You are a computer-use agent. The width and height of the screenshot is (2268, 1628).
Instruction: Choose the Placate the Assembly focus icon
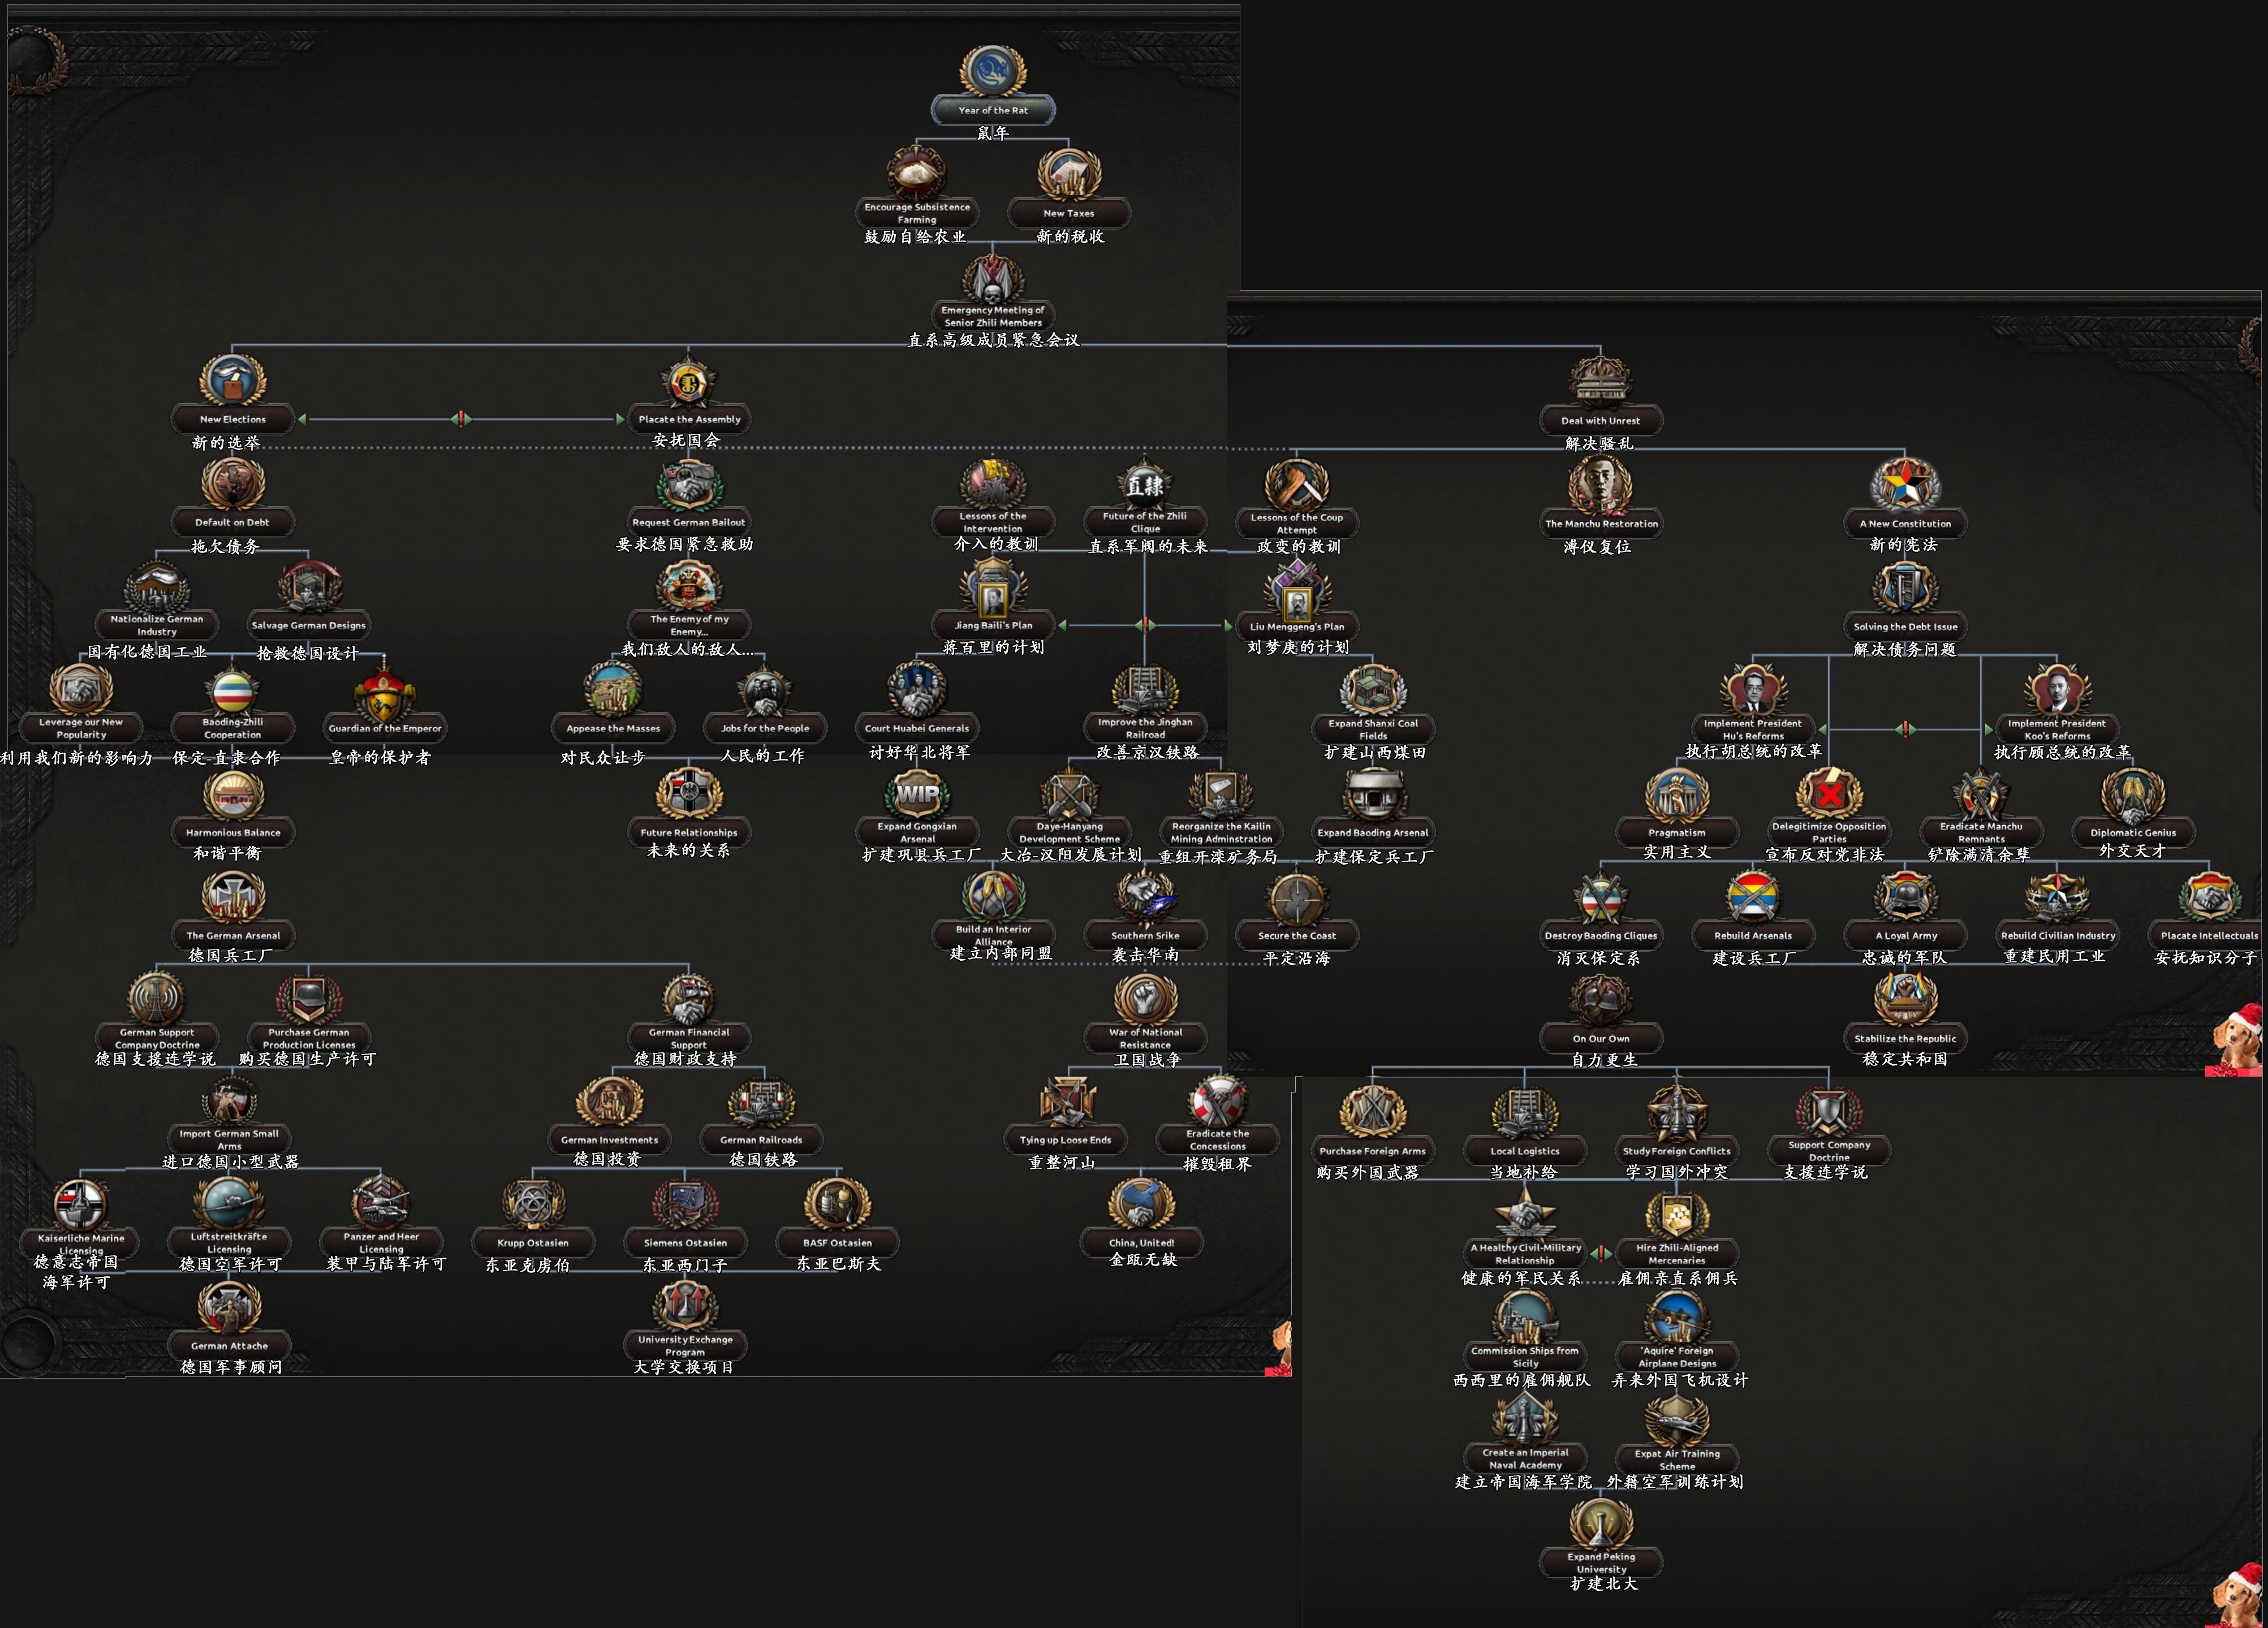[689, 382]
